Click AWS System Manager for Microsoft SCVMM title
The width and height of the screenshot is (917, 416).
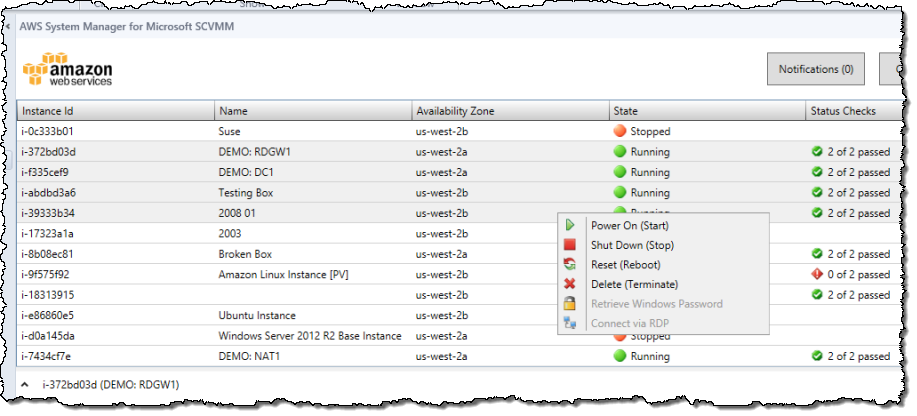coord(127,27)
